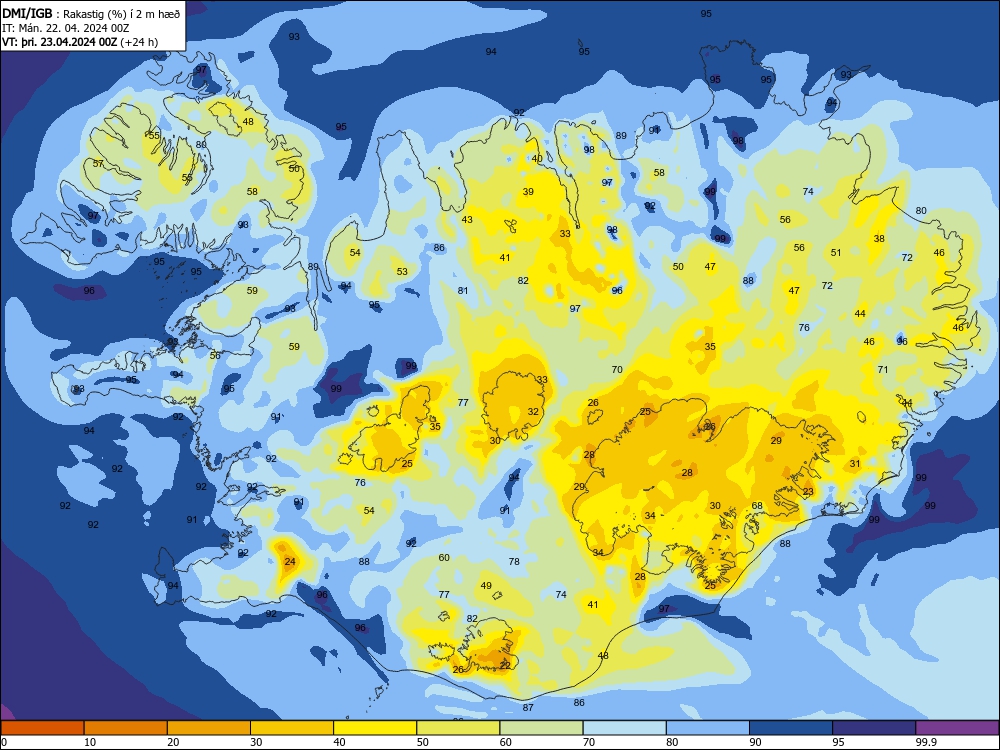Click the map humidity value '49'

pos(487,586)
